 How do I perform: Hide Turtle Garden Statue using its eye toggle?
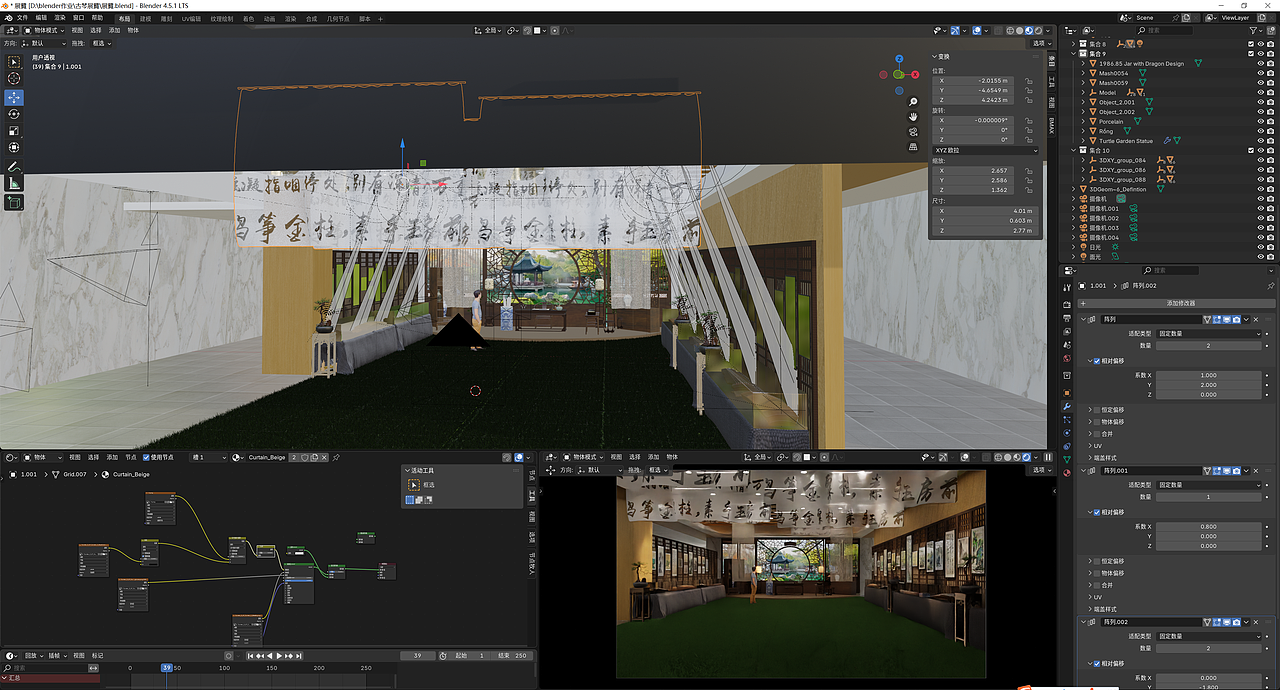click(x=1260, y=140)
